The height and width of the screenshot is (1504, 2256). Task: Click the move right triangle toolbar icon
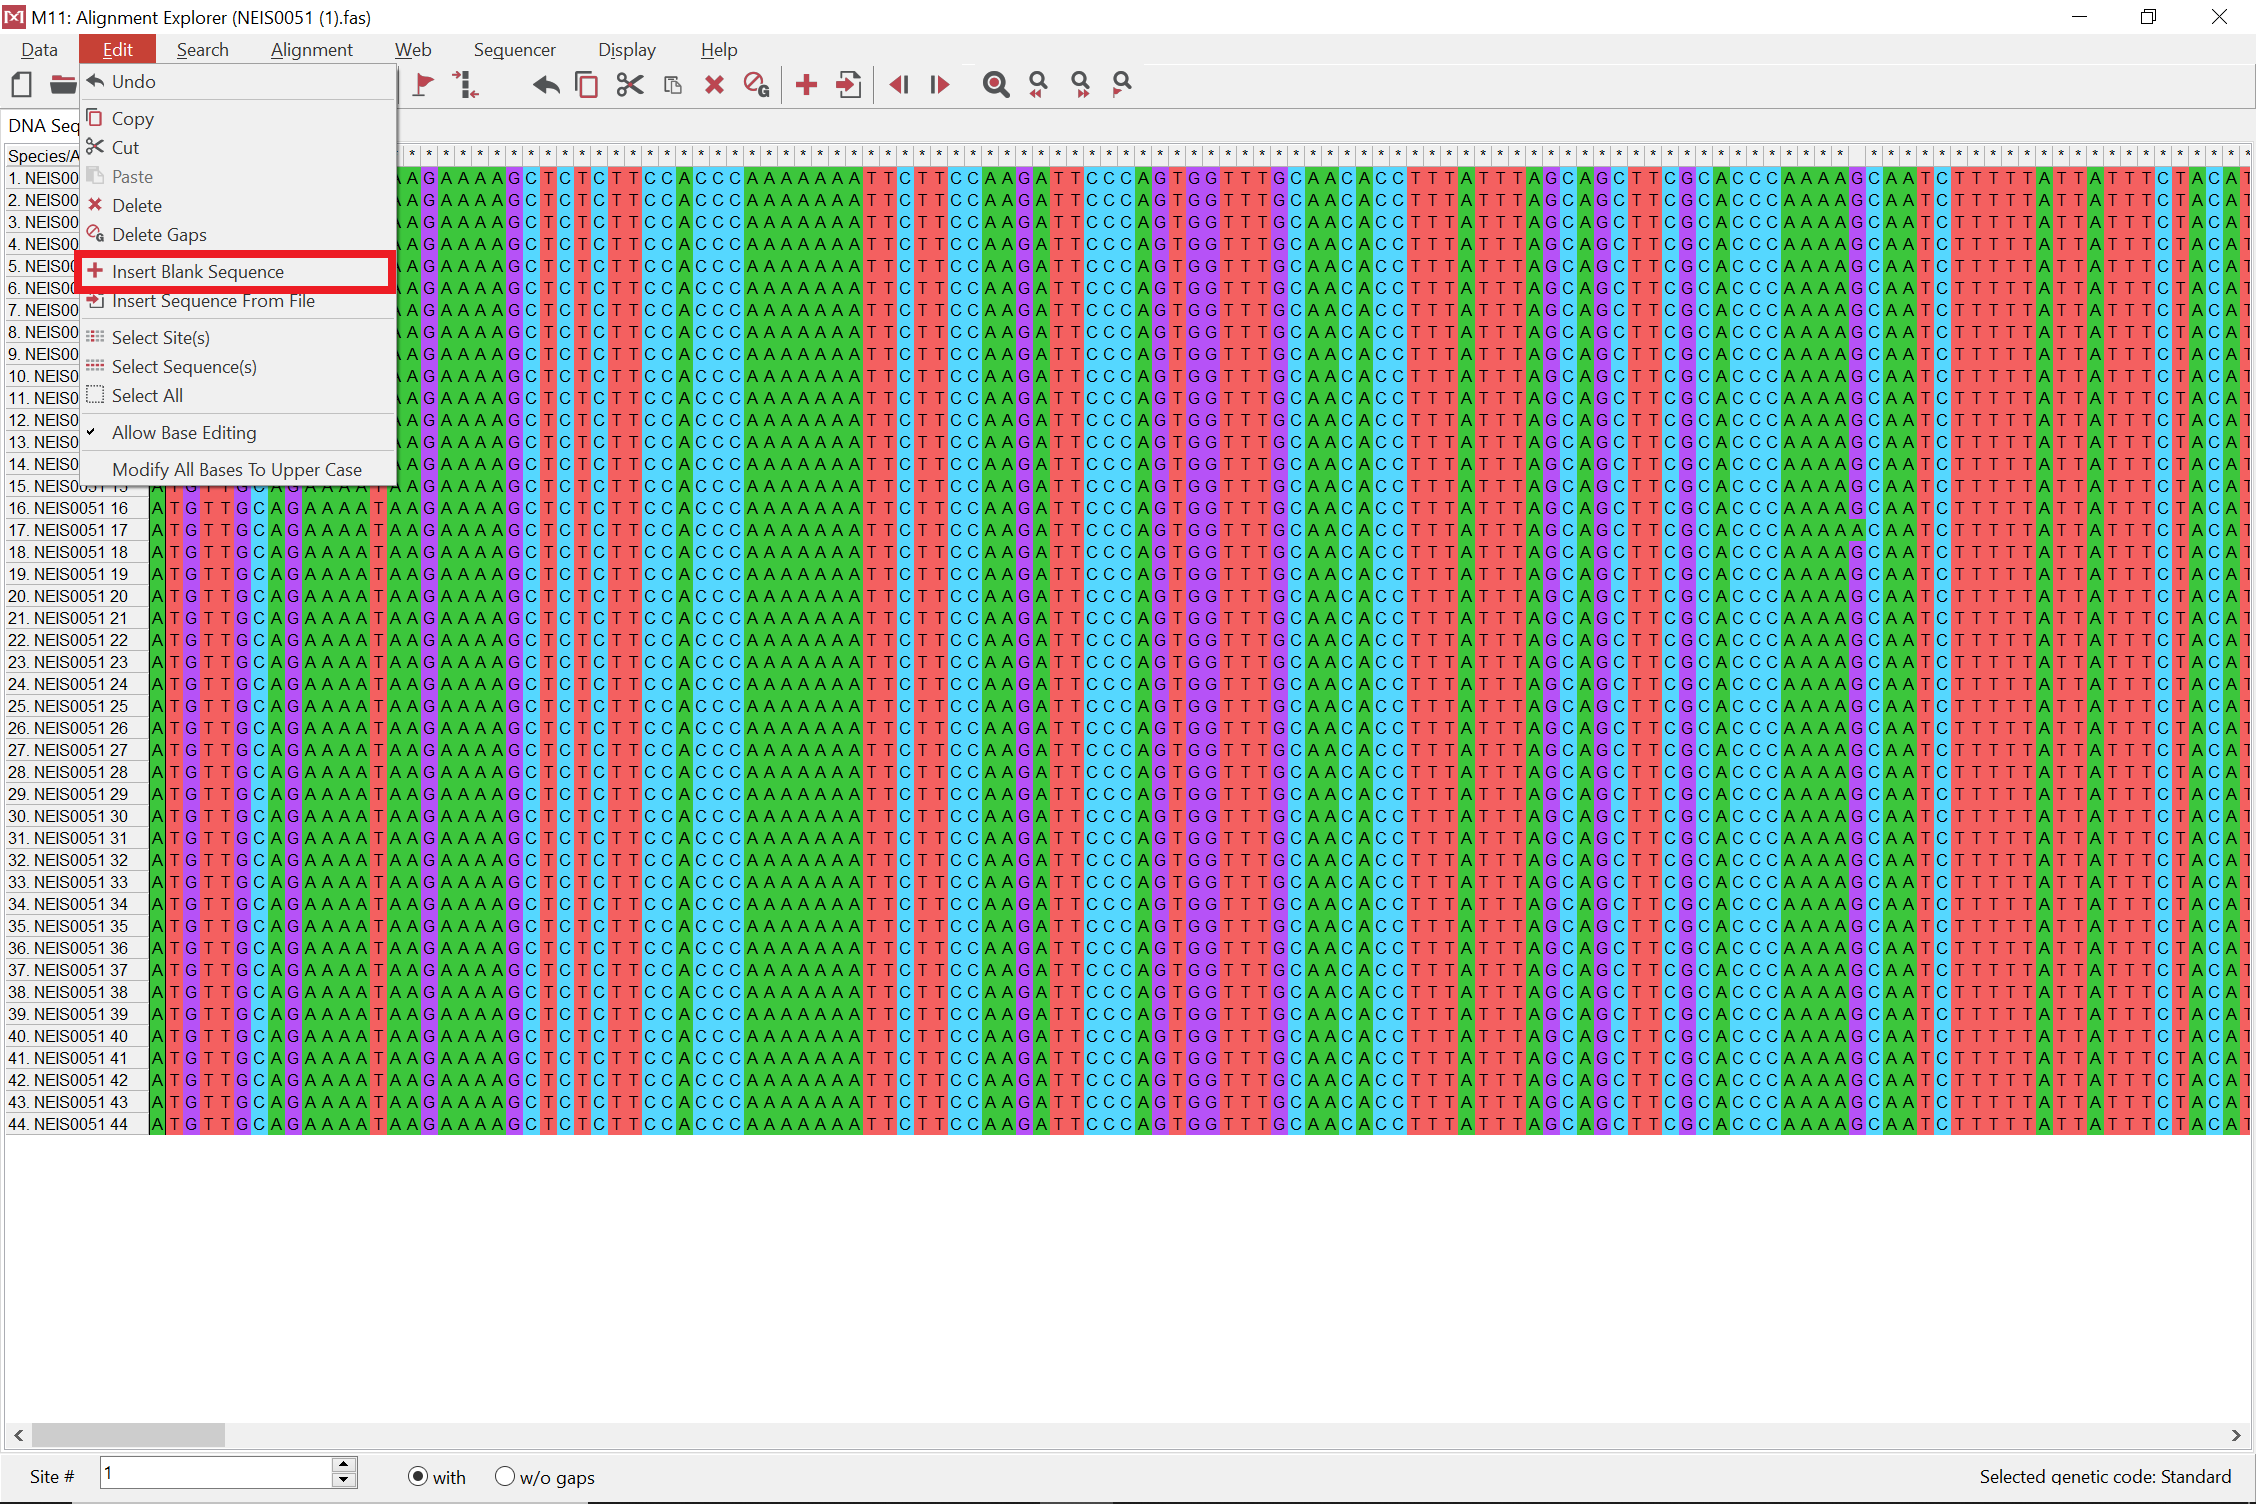[939, 85]
